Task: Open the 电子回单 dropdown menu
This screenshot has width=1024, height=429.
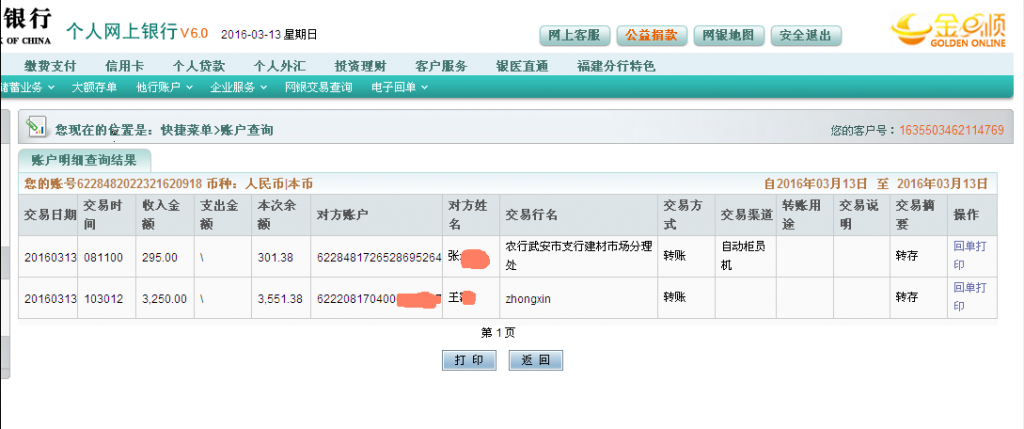Action: tap(399, 87)
